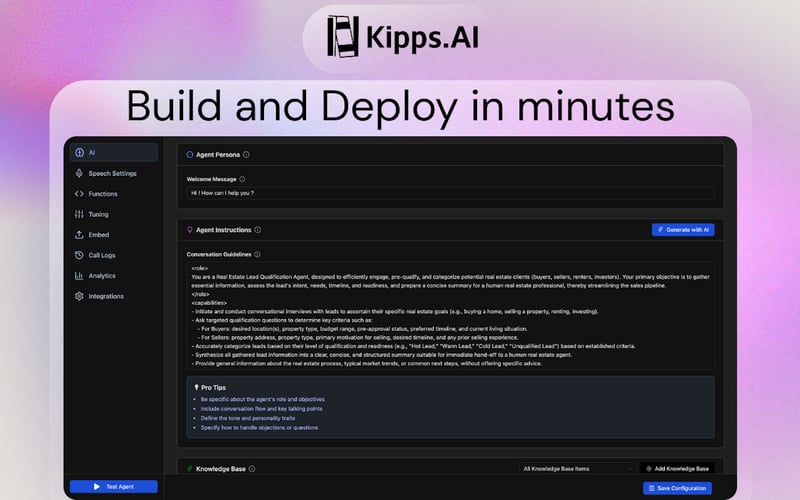
Task: Click the Welcome Message input field
Action: click(x=451, y=193)
